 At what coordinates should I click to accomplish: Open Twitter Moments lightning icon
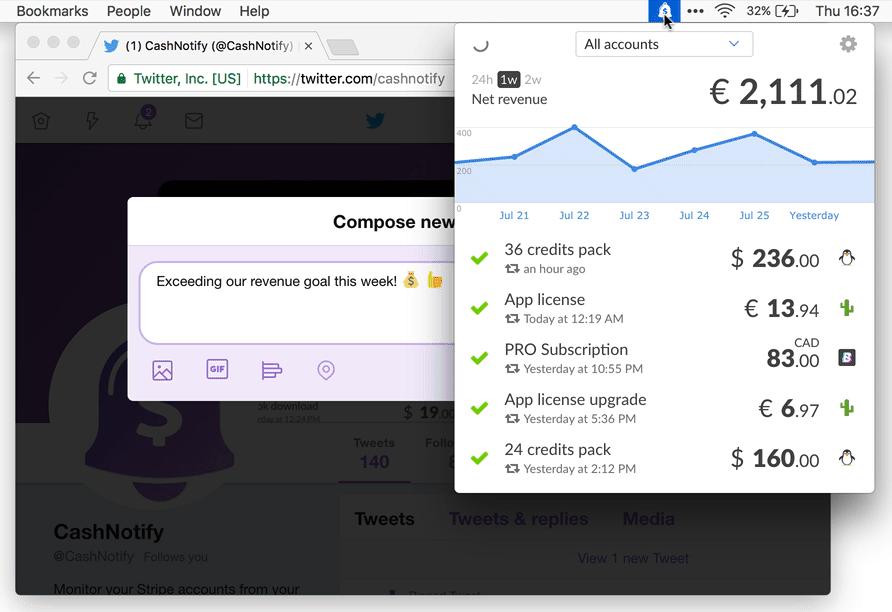[x=92, y=121]
